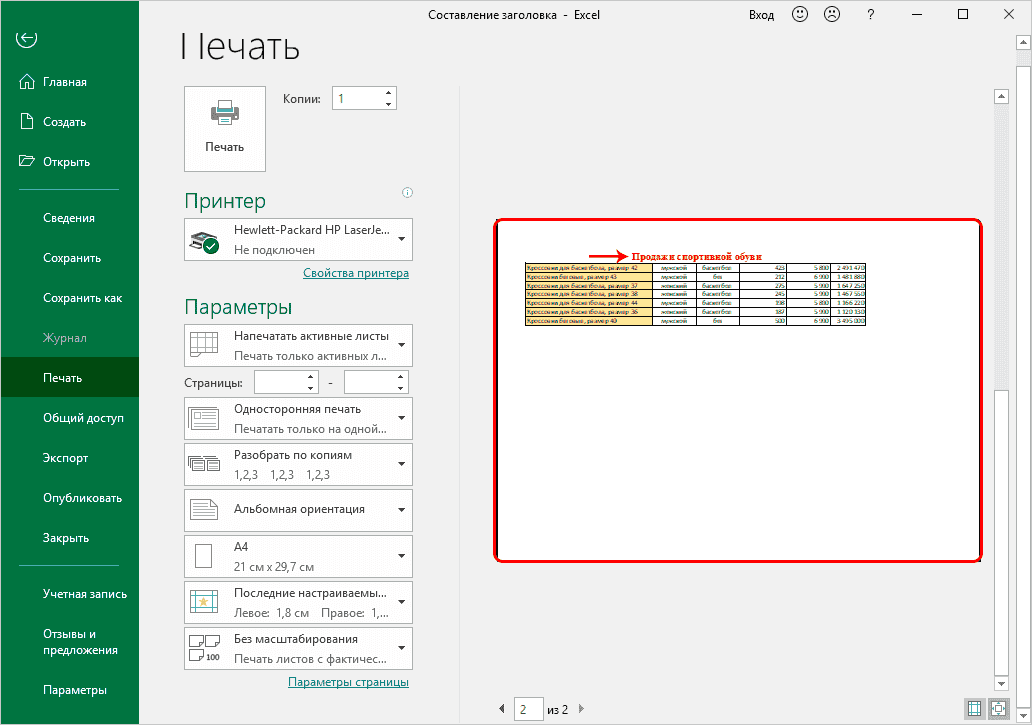
Task: Open the no scaling dropdown
Action: (298, 647)
